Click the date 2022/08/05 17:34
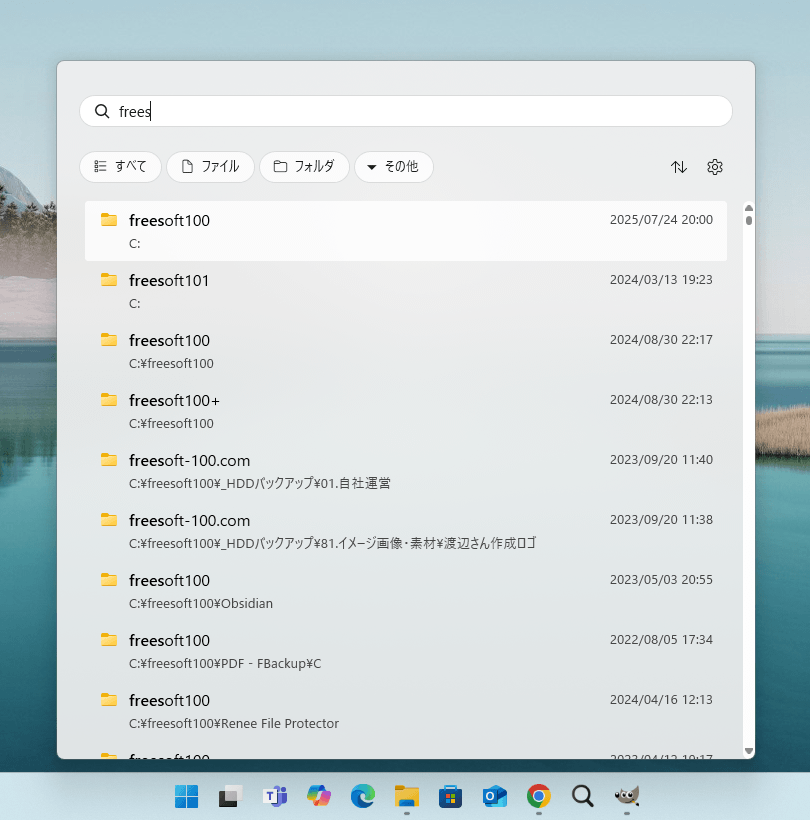This screenshot has width=810, height=820. [661, 640]
